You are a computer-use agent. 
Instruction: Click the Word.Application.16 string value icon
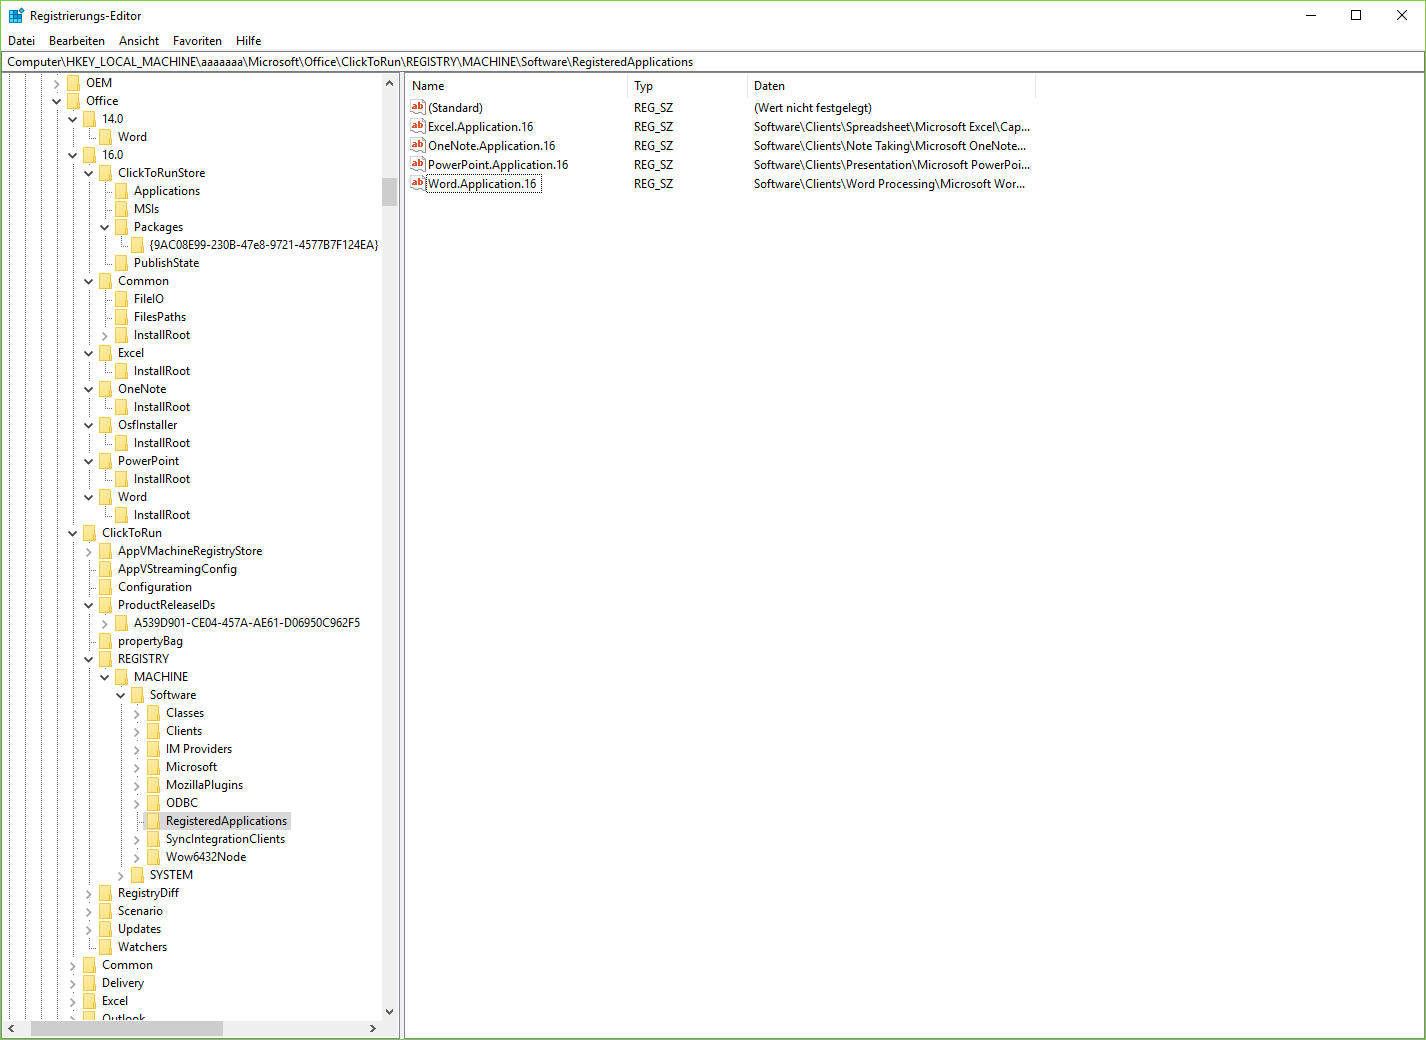pos(418,183)
